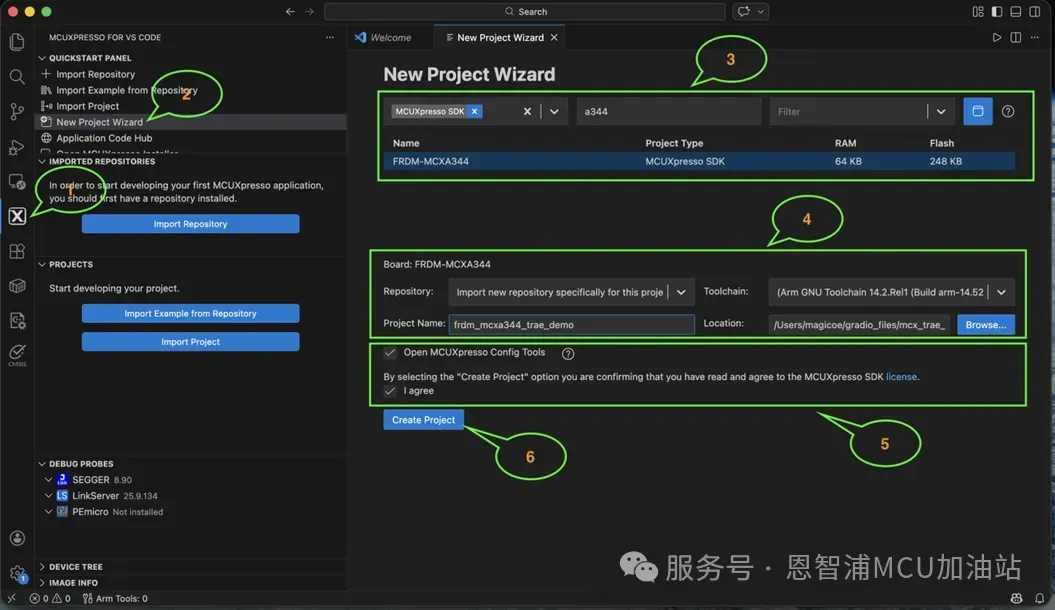Toggle Open MCUXpresso Config Tools checkbox

(390, 352)
